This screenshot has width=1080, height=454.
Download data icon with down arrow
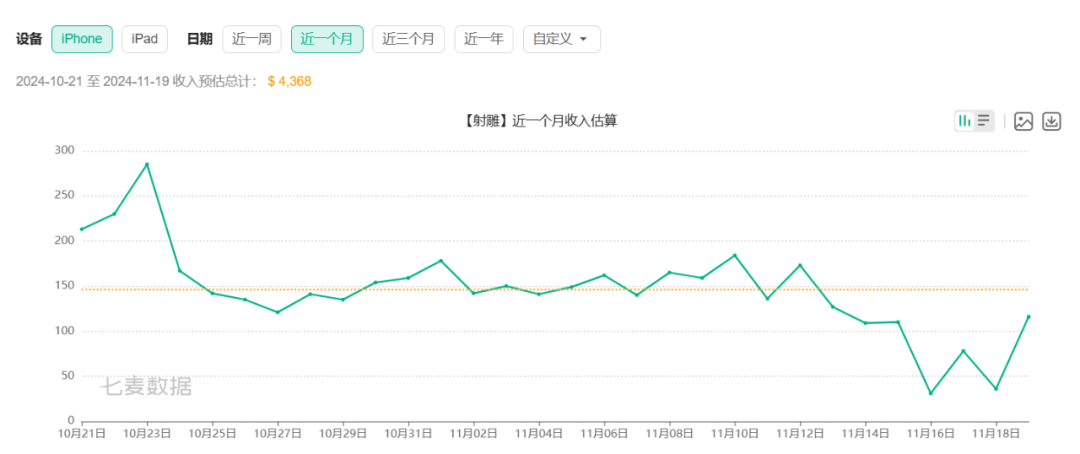click(1051, 122)
